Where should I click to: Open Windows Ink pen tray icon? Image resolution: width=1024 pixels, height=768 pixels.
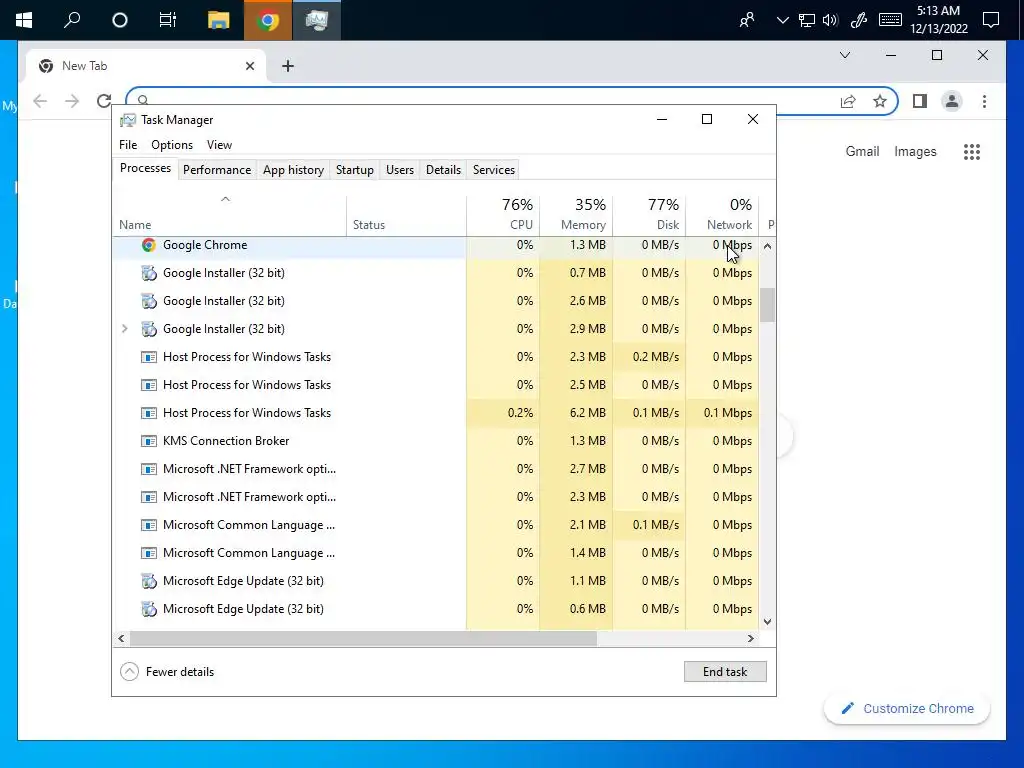coord(859,20)
